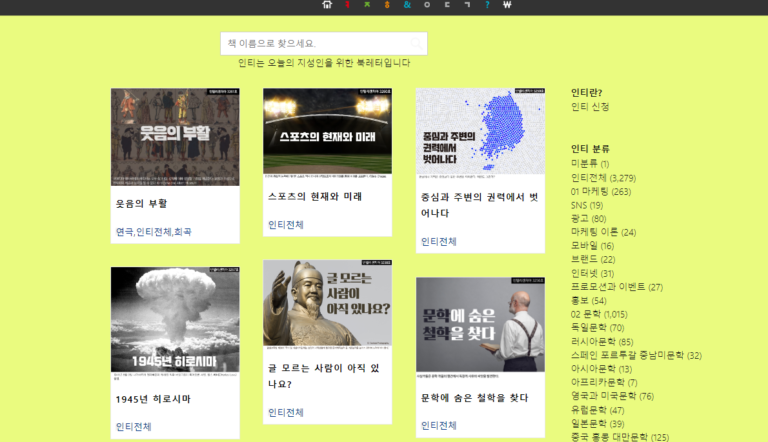Click 인티전체 tag under 스포츠의 현재와 미래
Screen dimensions: 768x442
pyautogui.click(x=286, y=225)
